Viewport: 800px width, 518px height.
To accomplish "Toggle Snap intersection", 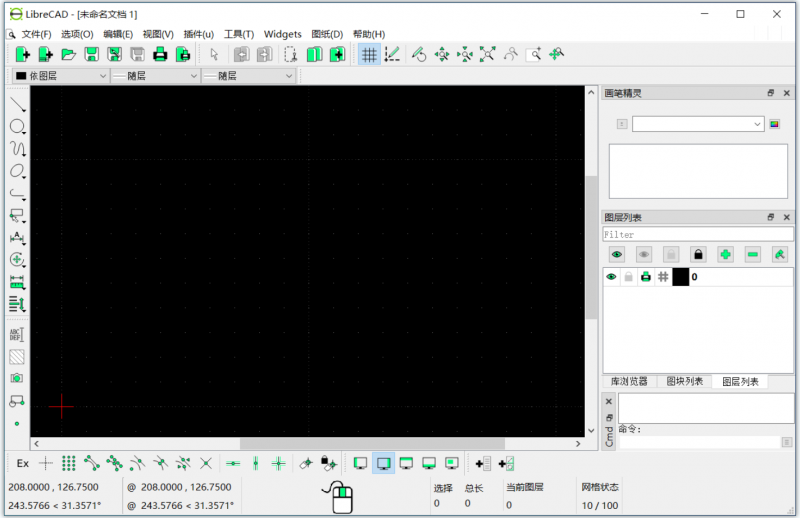I will click(x=206, y=463).
